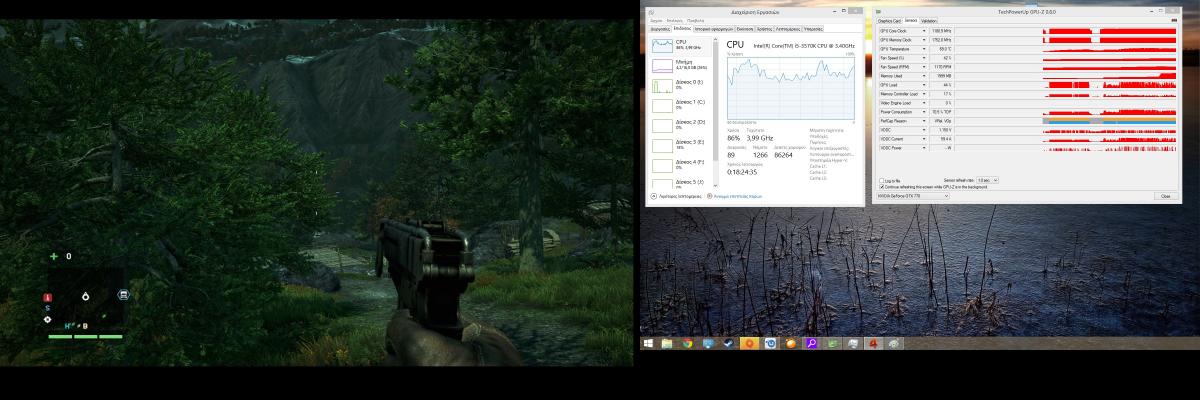The image size is (1200, 400).
Task: Click the CPU usage graph in Task Manager
Action: [791, 86]
